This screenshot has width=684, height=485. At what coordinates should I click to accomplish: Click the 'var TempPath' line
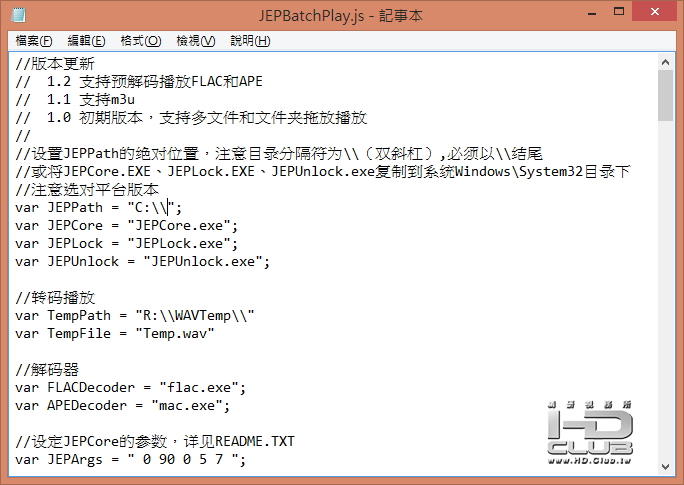coord(135,315)
